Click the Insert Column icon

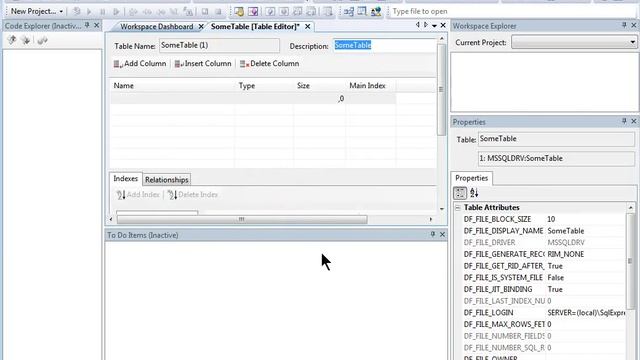(179, 64)
